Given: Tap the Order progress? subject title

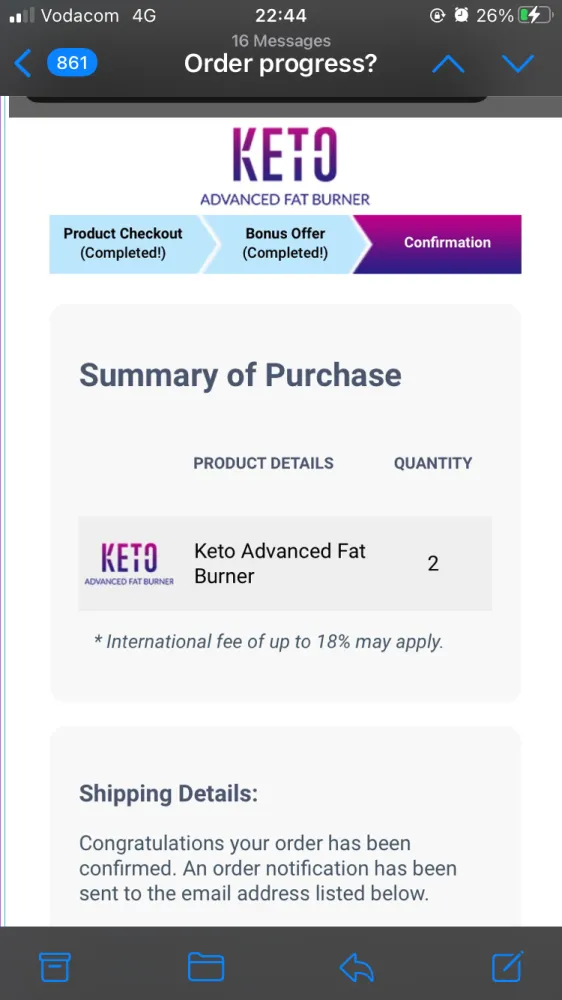Looking at the screenshot, I should [x=281, y=64].
